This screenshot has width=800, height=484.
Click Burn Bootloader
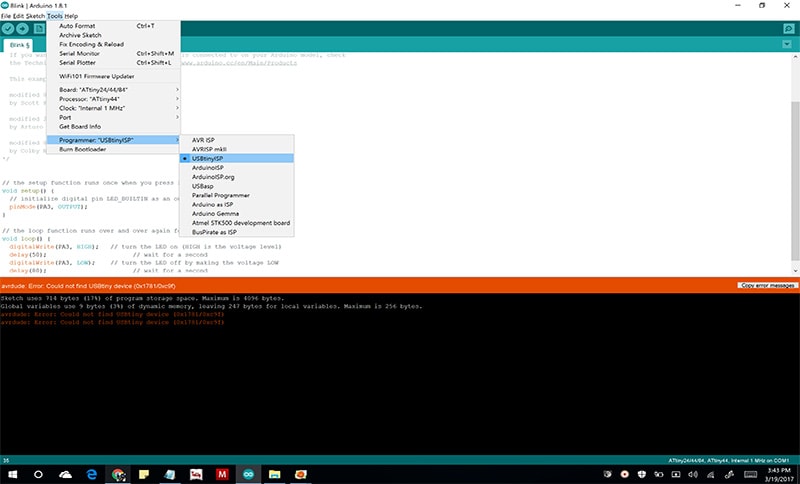pos(113,149)
